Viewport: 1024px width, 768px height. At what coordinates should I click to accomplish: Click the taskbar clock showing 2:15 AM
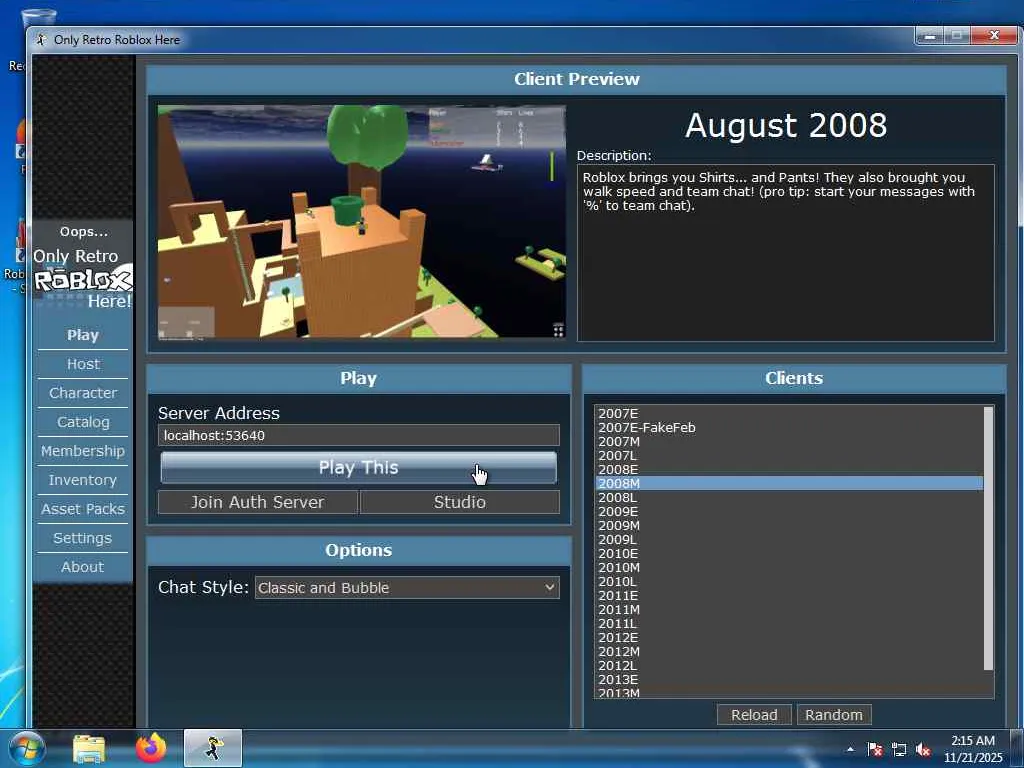(973, 749)
